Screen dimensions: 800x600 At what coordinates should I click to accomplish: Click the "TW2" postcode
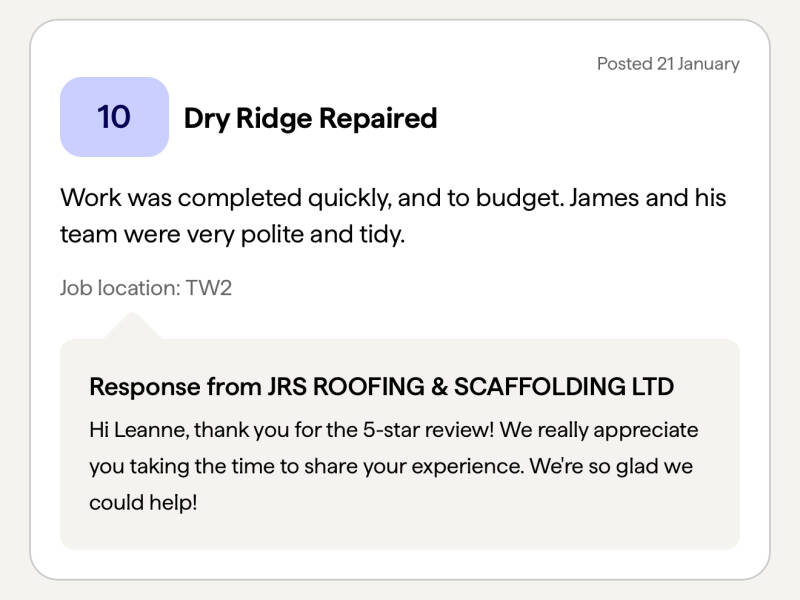tap(209, 288)
